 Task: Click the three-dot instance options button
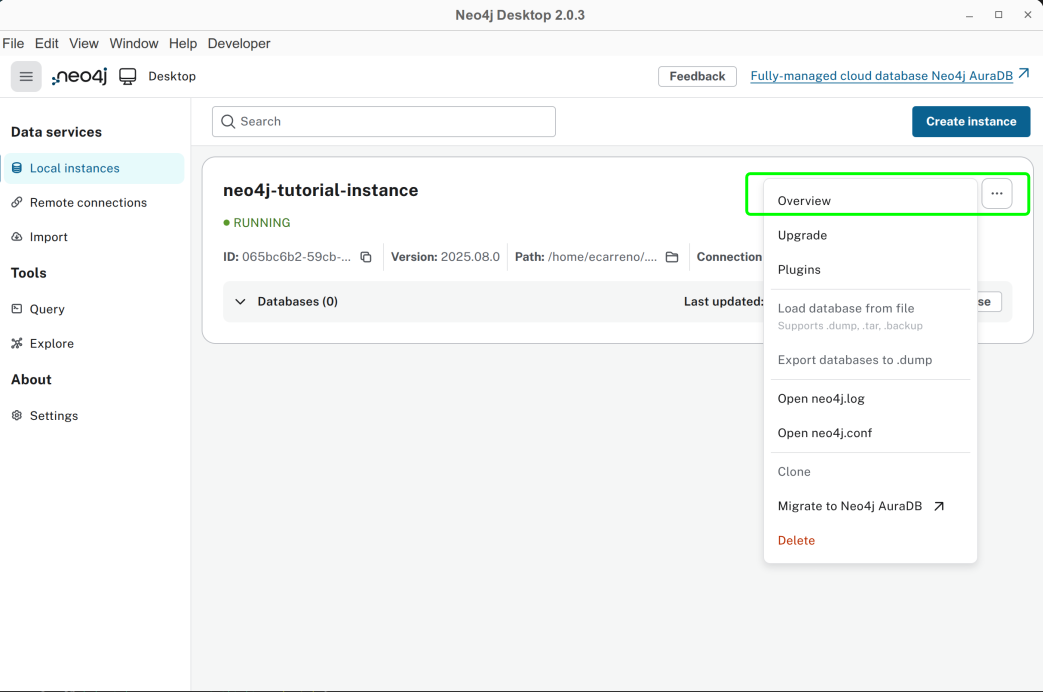pos(996,194)
